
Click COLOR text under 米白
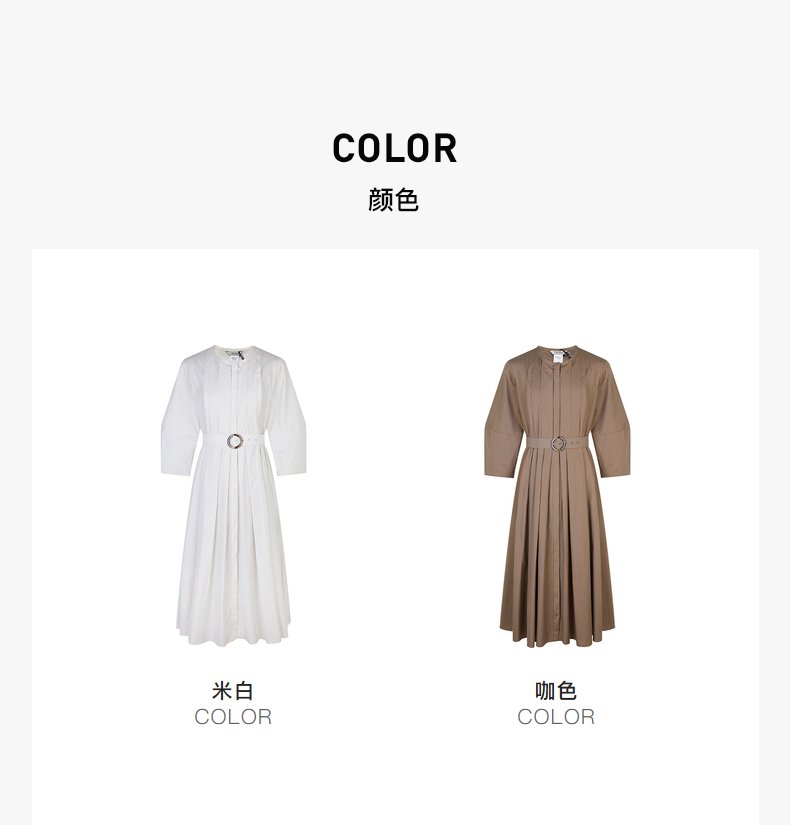point(233,717)
